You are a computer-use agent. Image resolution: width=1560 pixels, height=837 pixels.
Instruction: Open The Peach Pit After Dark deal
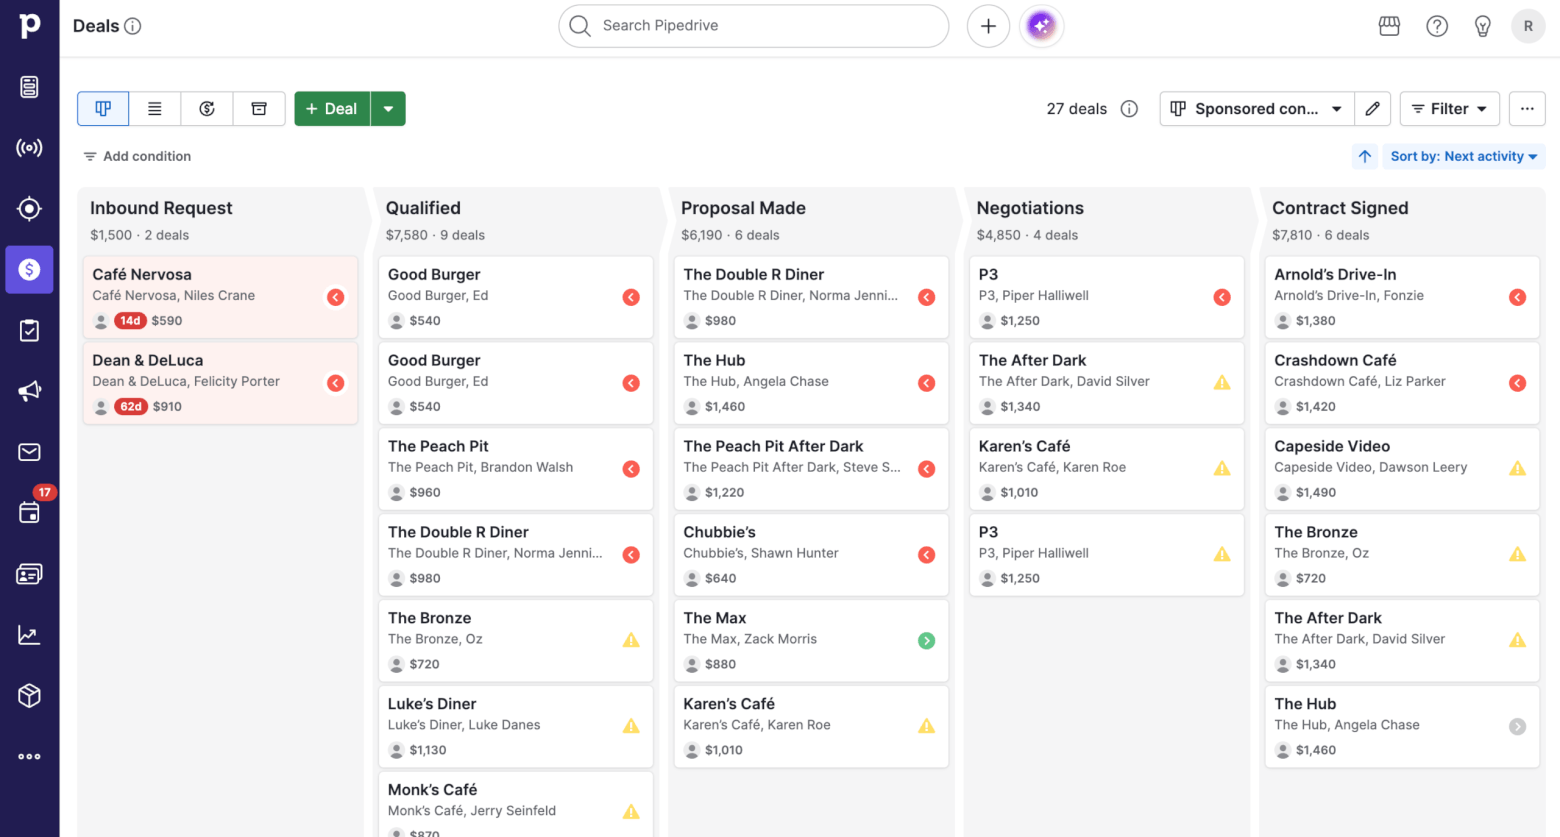[811, 469]
